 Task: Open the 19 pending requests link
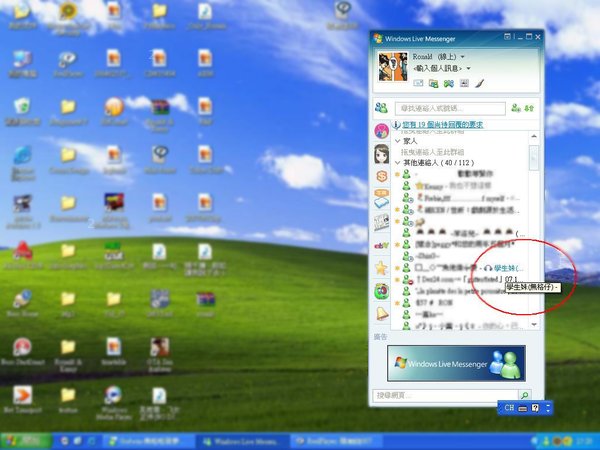443,125
